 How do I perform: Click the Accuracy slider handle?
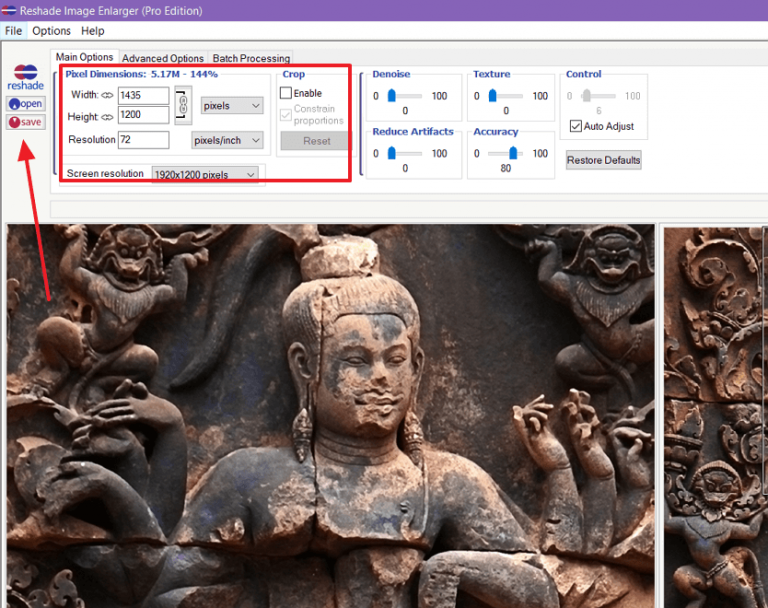[513, 153]
